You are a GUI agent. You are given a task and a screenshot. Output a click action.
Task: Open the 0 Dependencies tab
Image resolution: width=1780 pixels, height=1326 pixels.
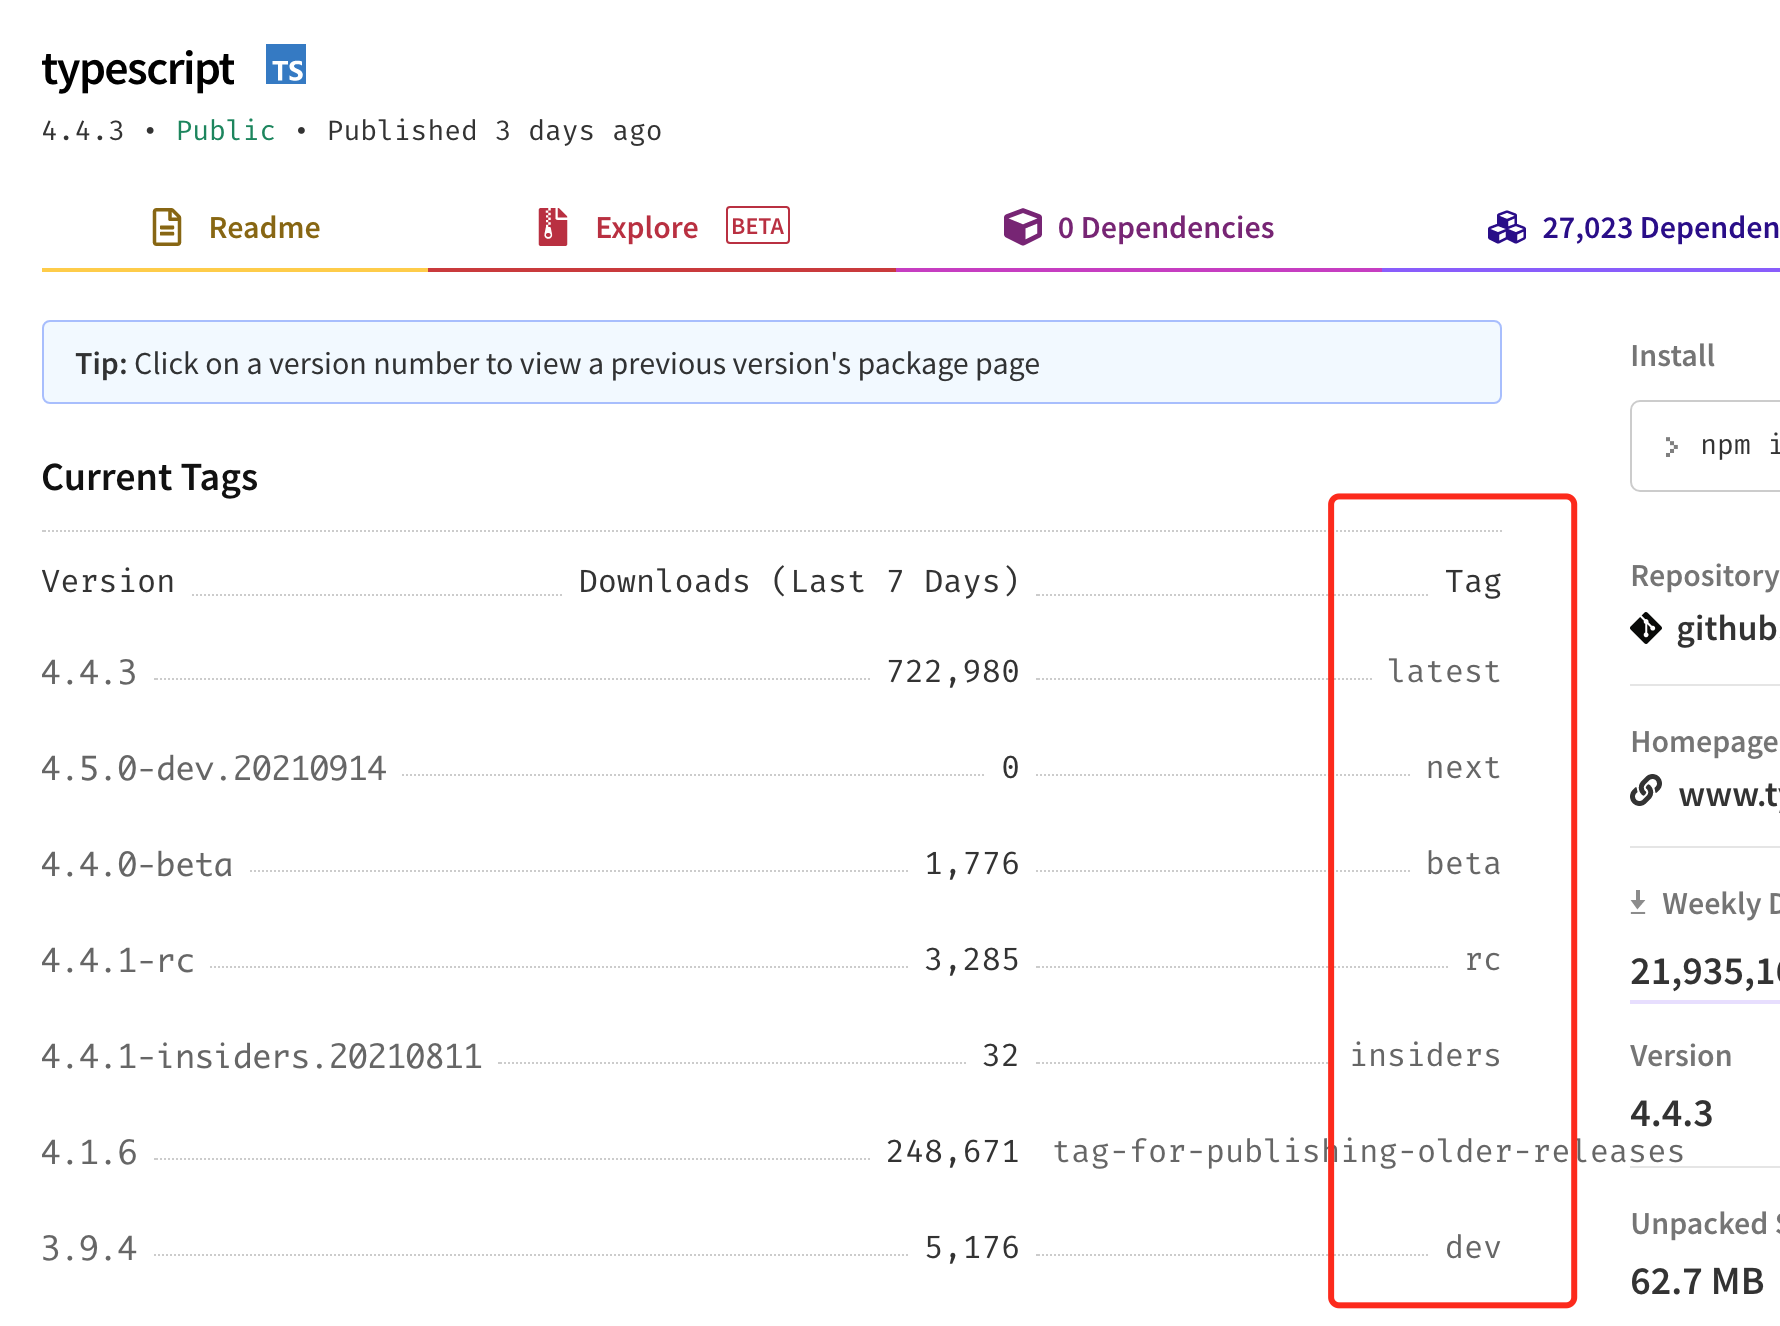coord(1165,228)
